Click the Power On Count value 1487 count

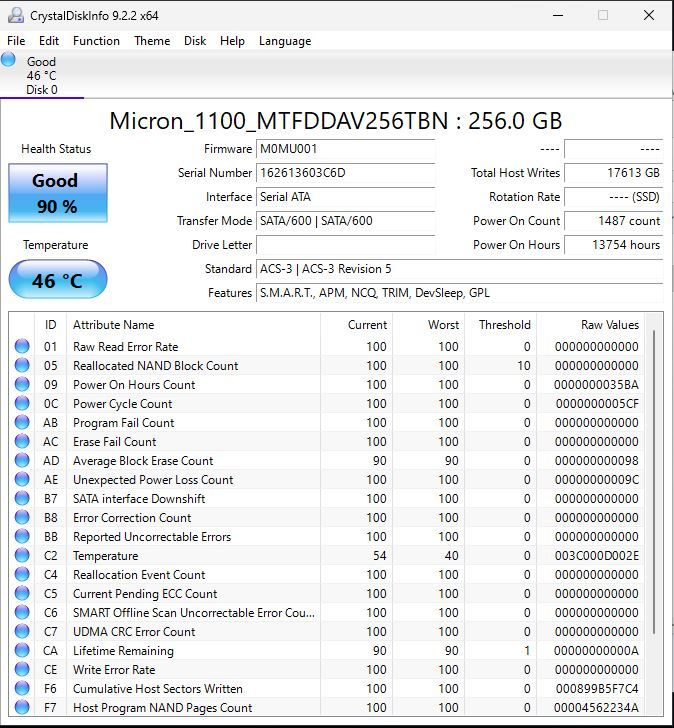tap(614, 221)
